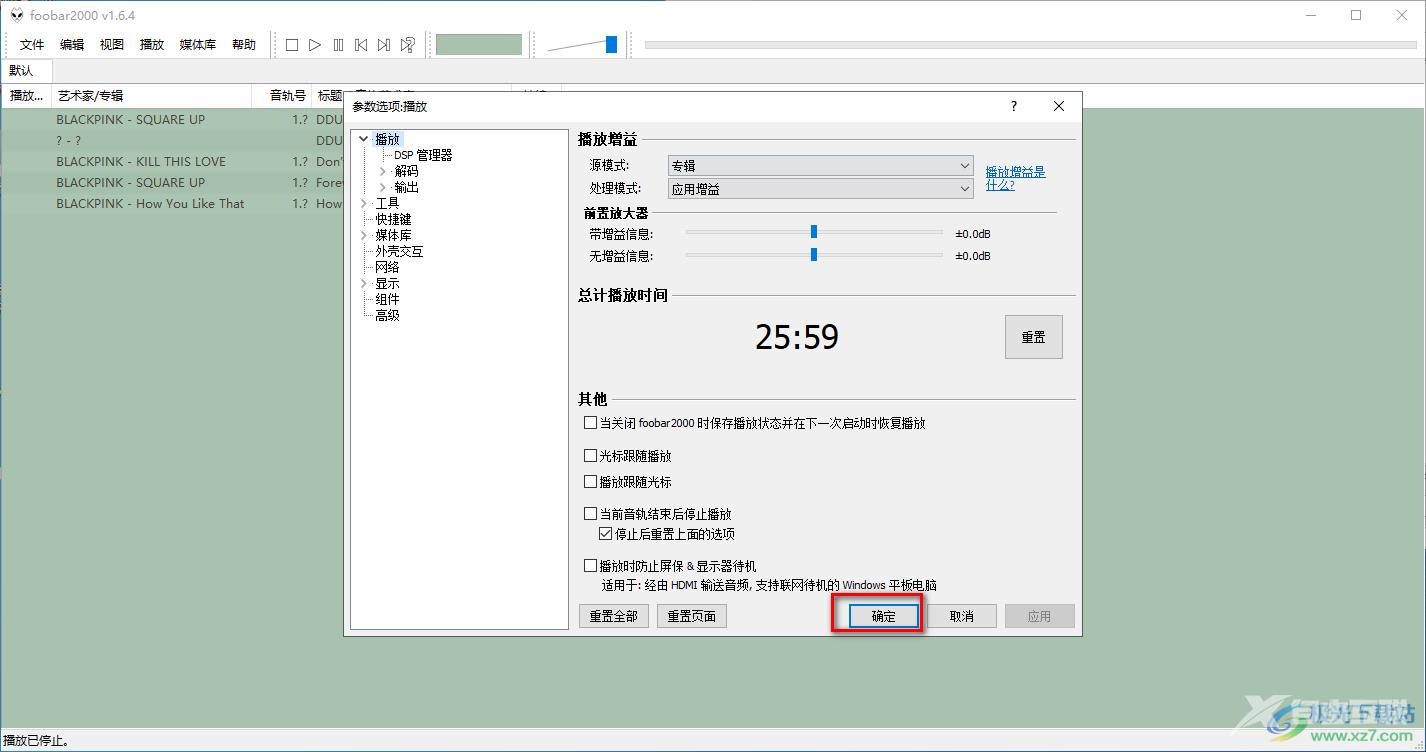Close the preferences dialog with X
The width and height of the screenshot is (1426, 752).
[1059, 106]
